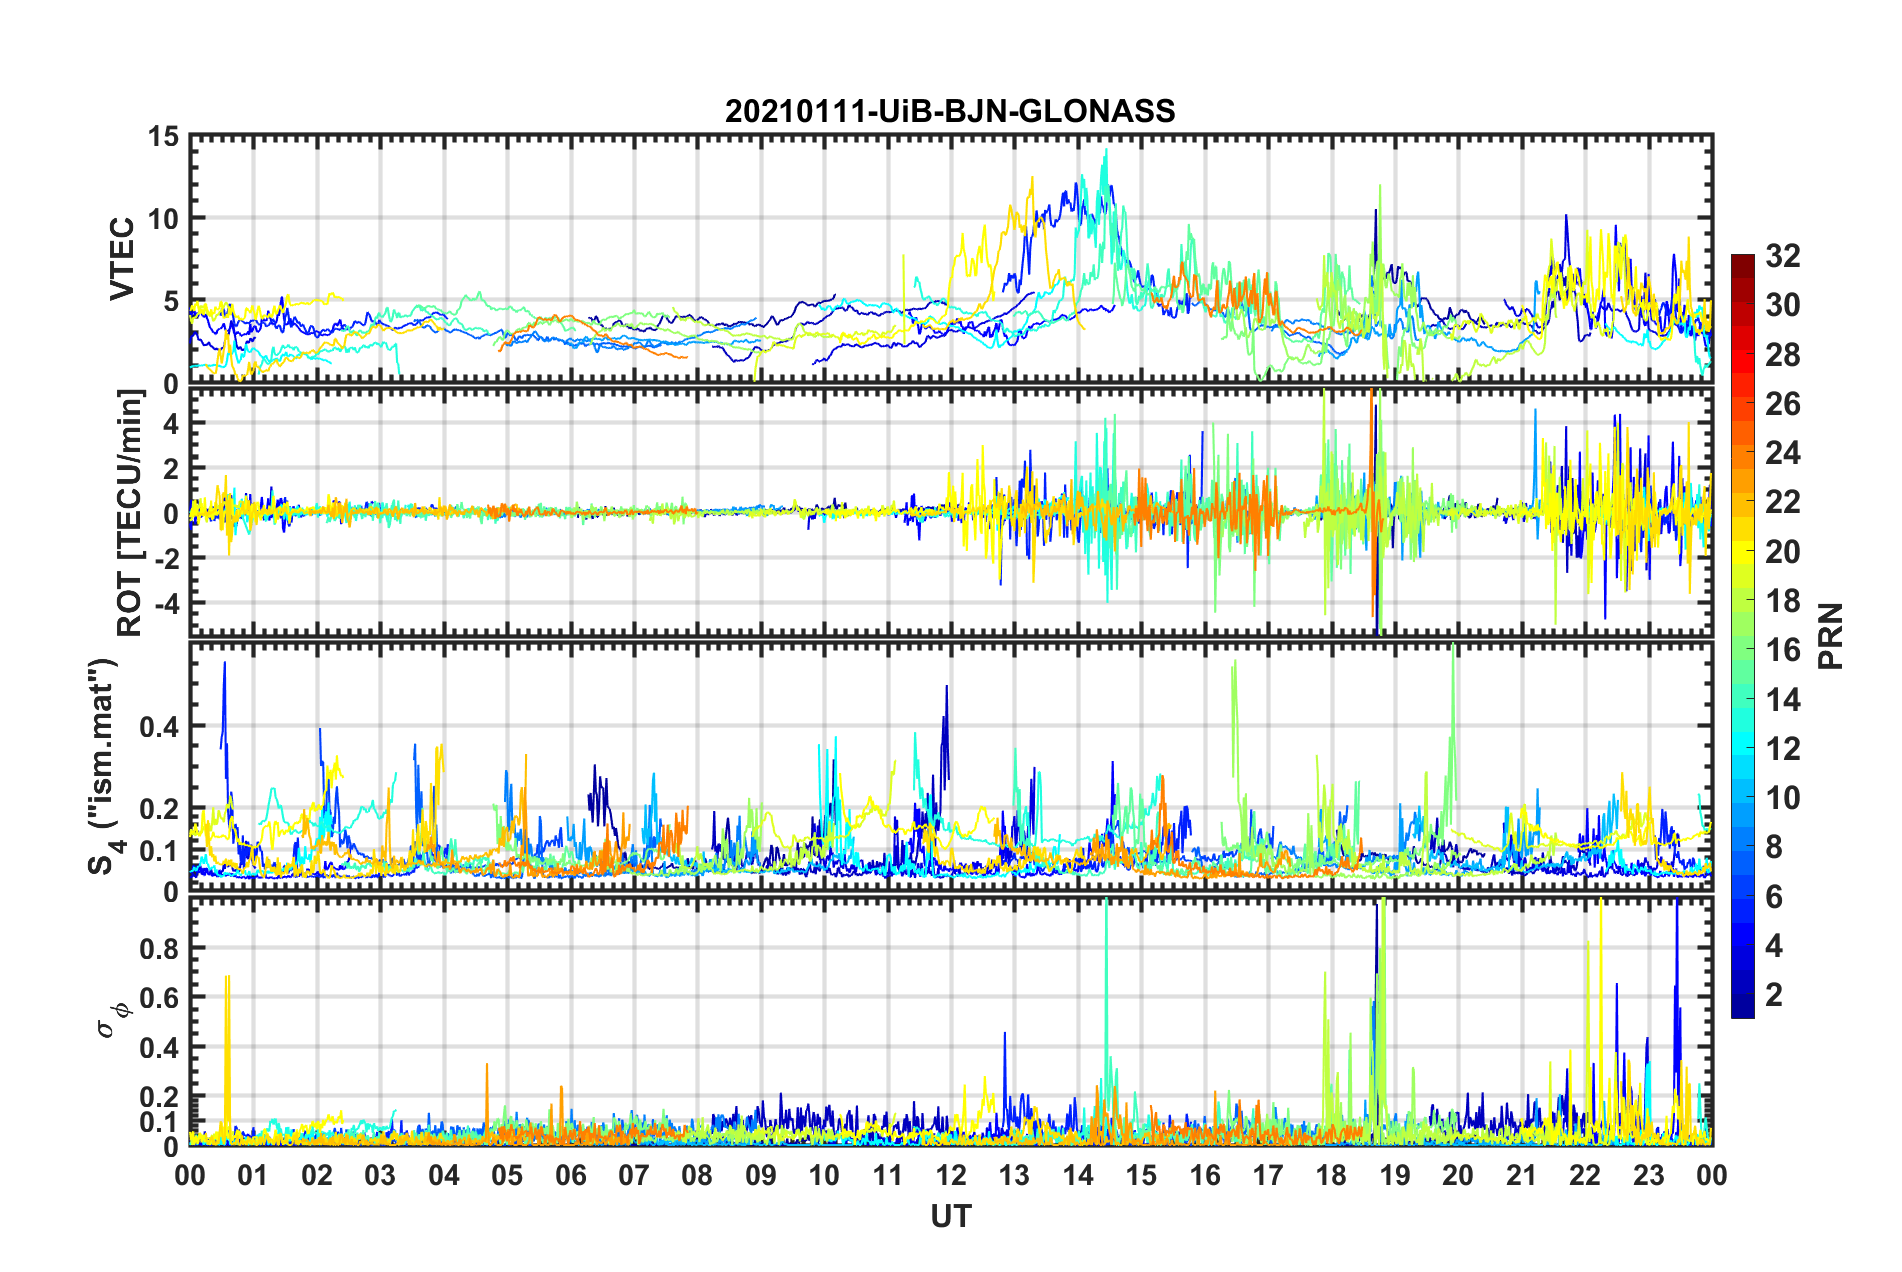Click x-axis tick label 06
Image resolution: width=1902 pixels, height=1272 pixels.
click(570, 1175)
